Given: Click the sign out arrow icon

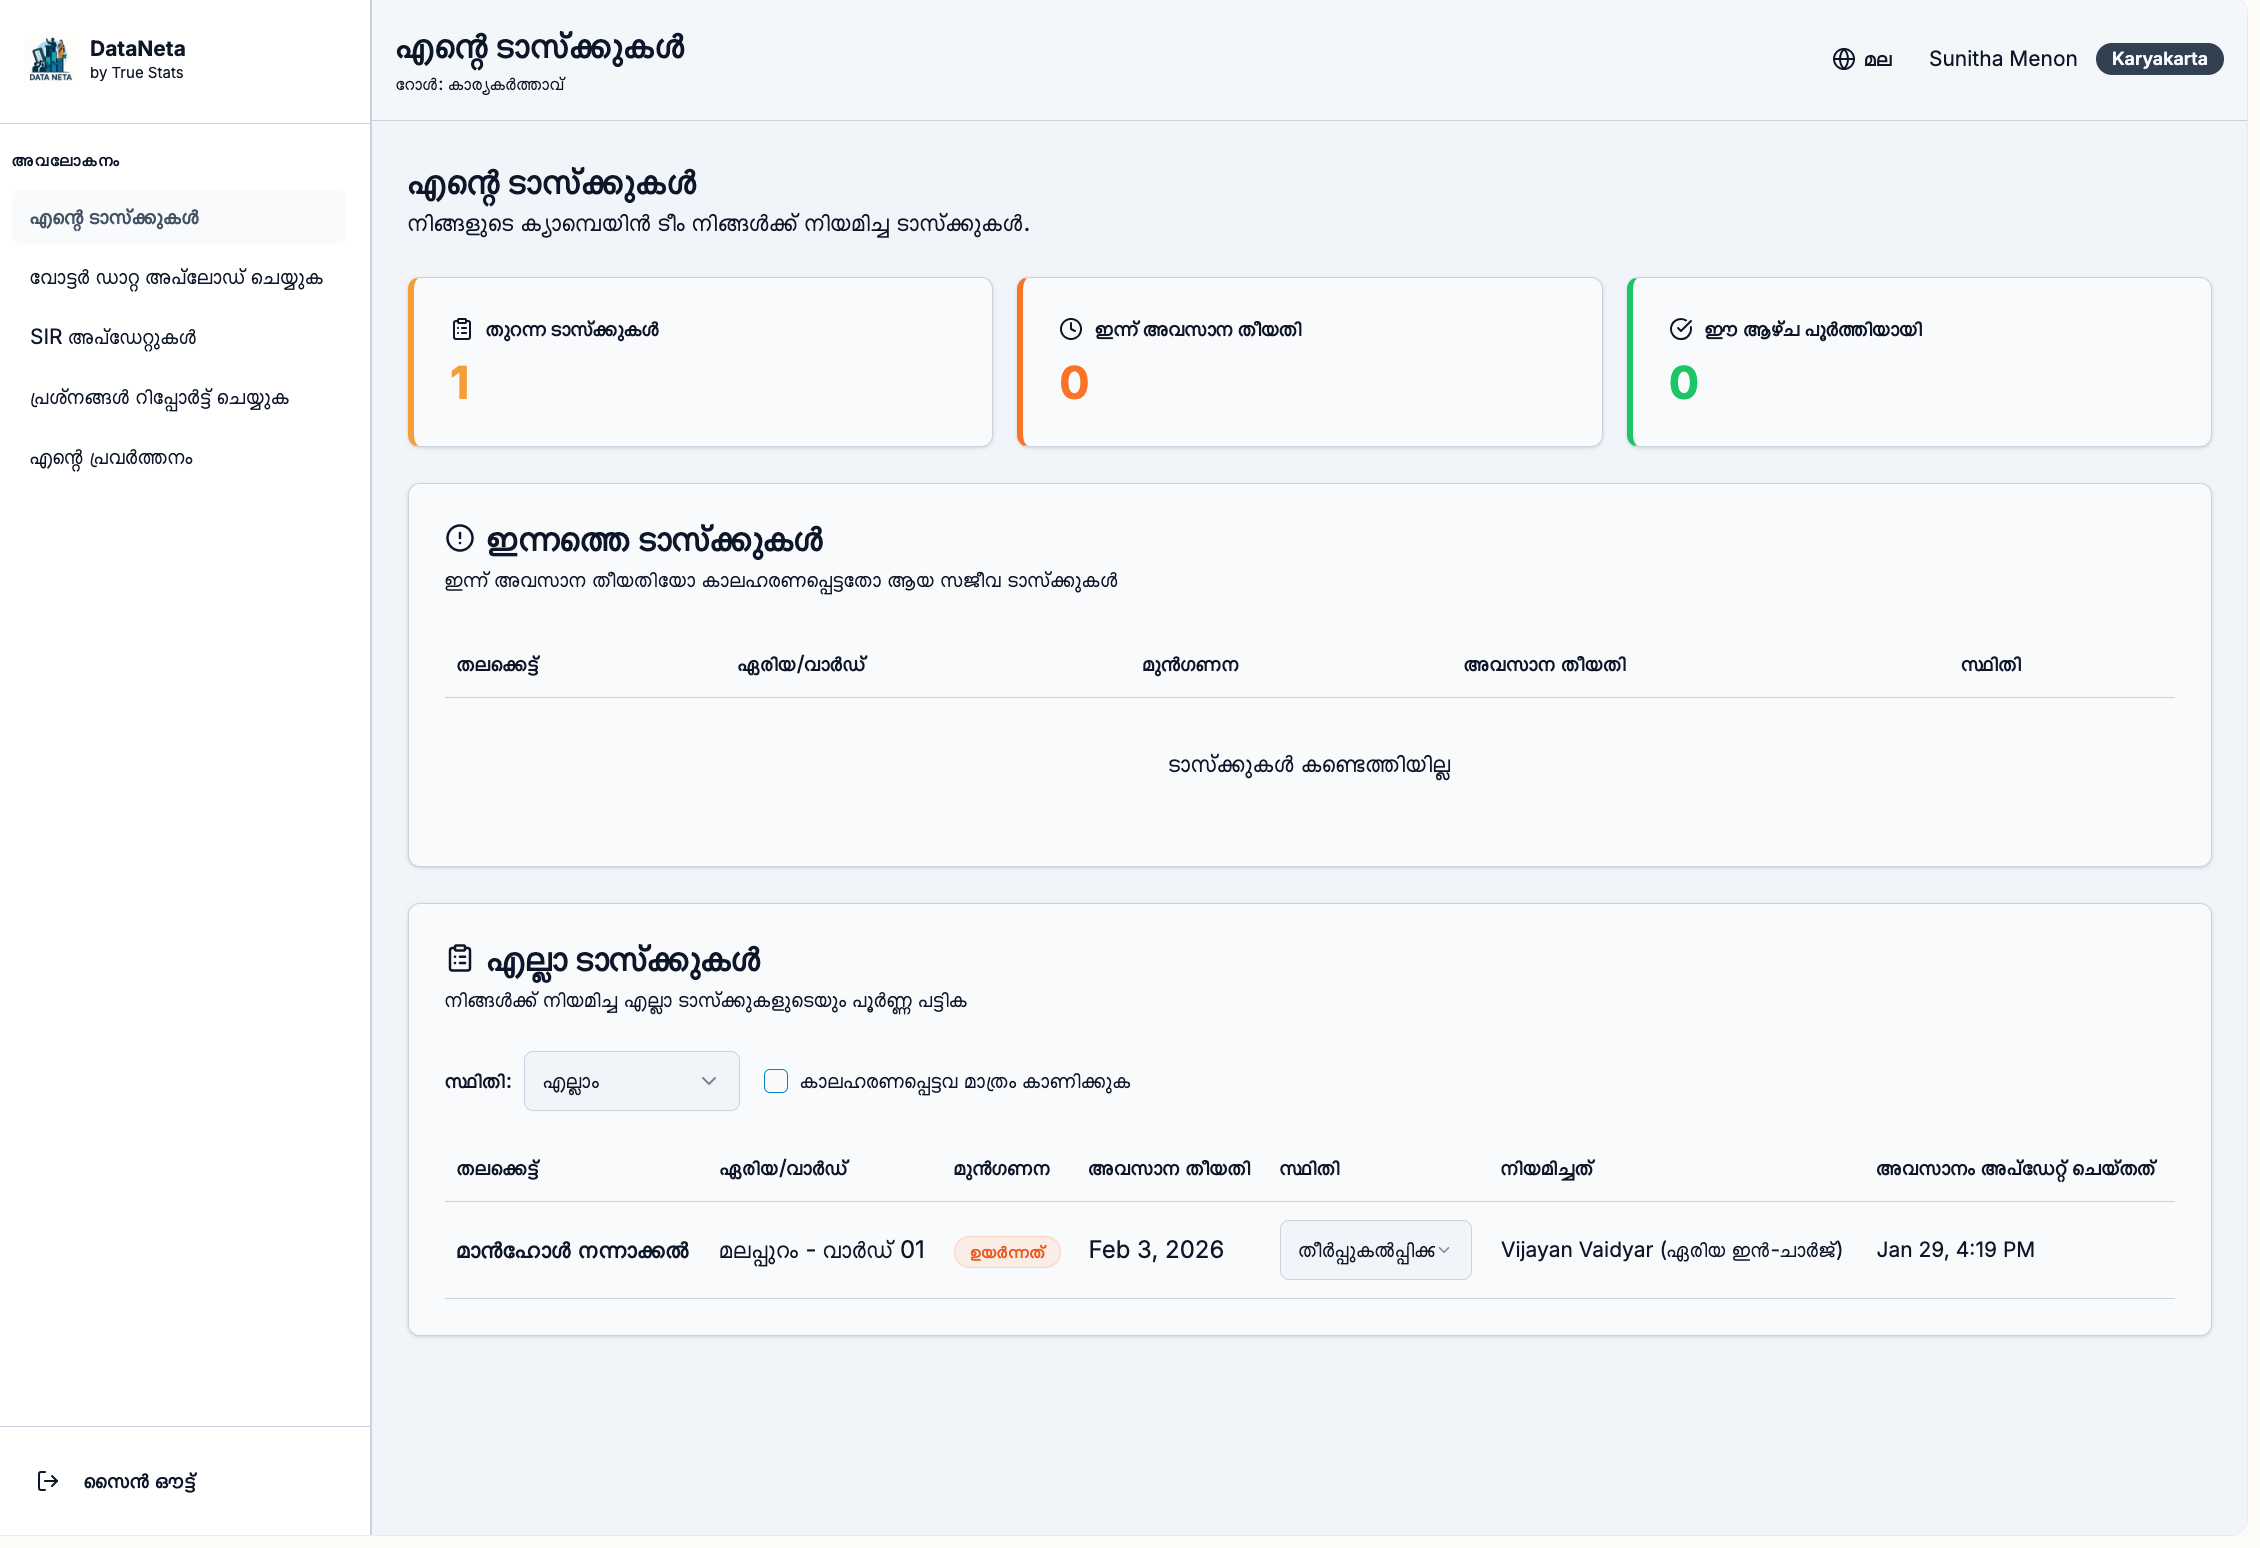Looking at the screenshot, I should (x=47, y=1481).
